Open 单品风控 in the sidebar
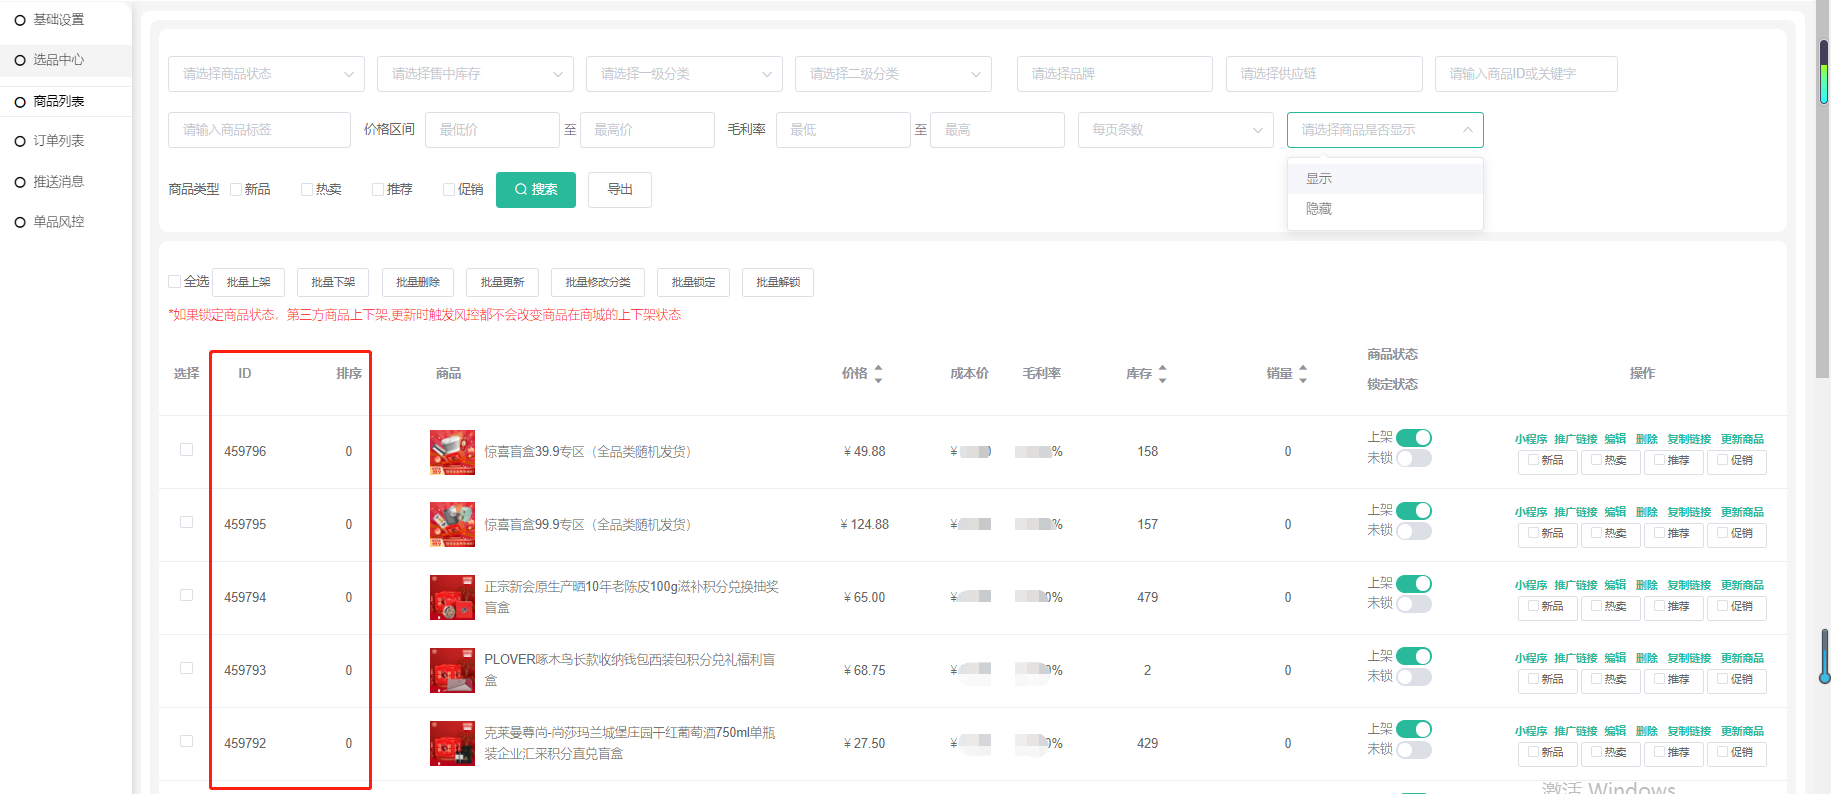1831x794 pixels. (58, 222)
